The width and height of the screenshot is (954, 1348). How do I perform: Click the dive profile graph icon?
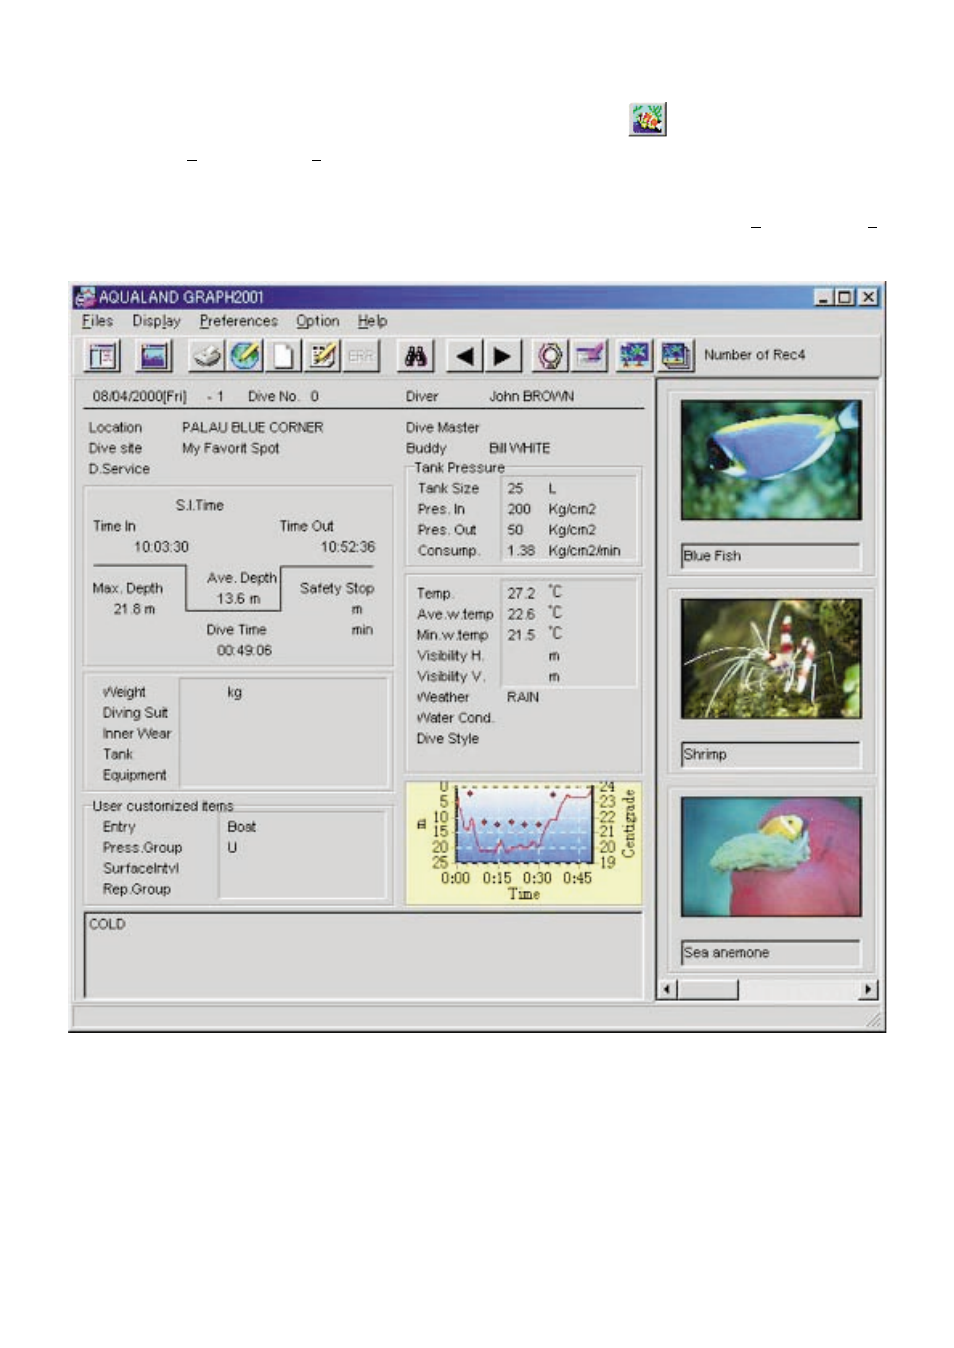click(155, 356)
